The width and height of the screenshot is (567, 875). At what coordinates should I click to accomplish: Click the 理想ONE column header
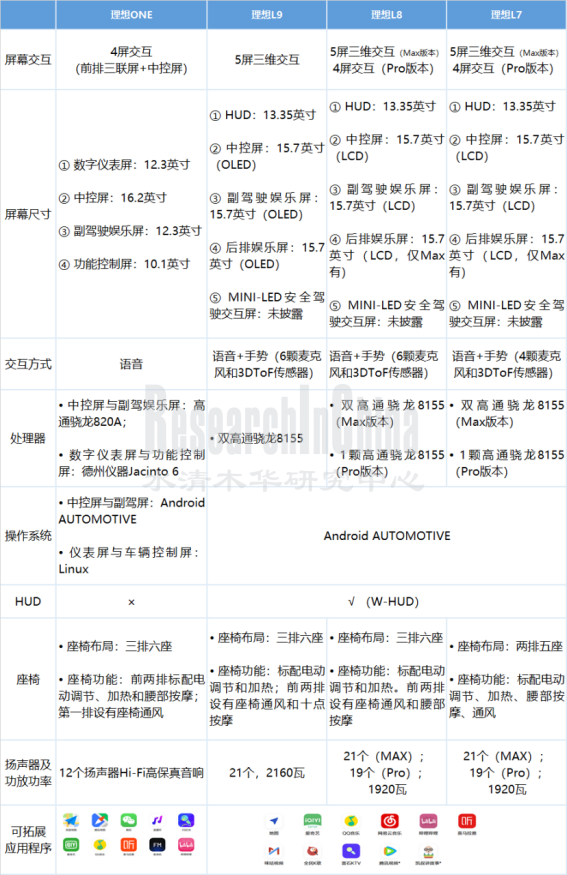131,15
